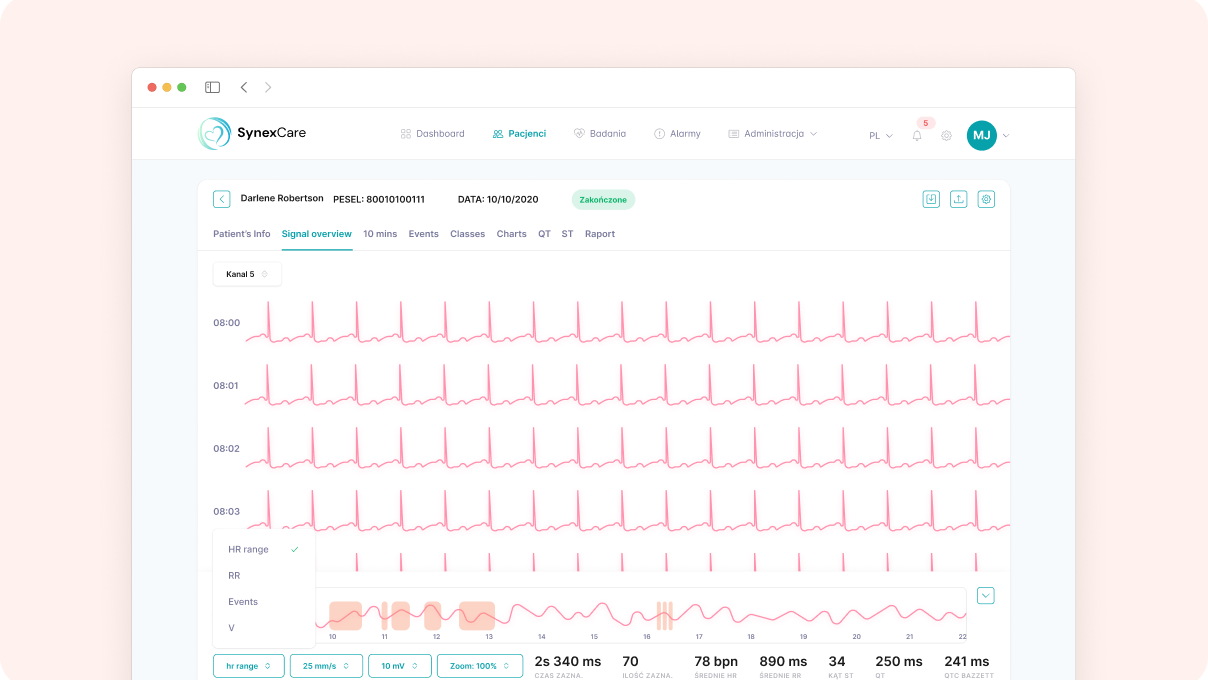Viewport: 1208px width, 680px height.
Task: Open the Kanal 5 channel selector
Action: pos(247,274)
